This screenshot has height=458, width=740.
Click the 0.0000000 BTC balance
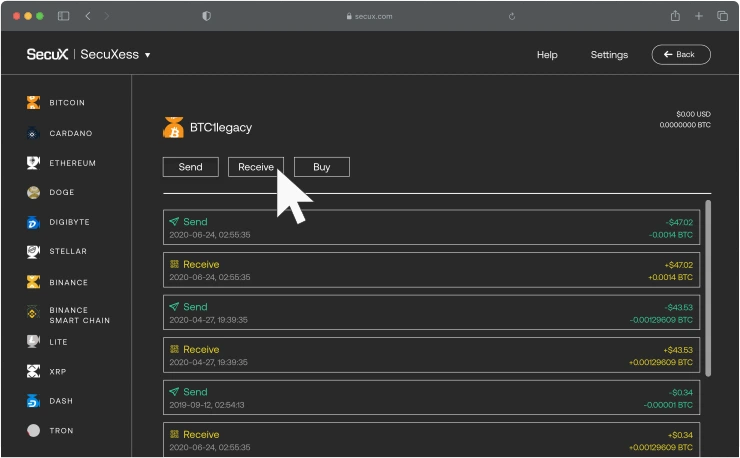coord(685,125)
